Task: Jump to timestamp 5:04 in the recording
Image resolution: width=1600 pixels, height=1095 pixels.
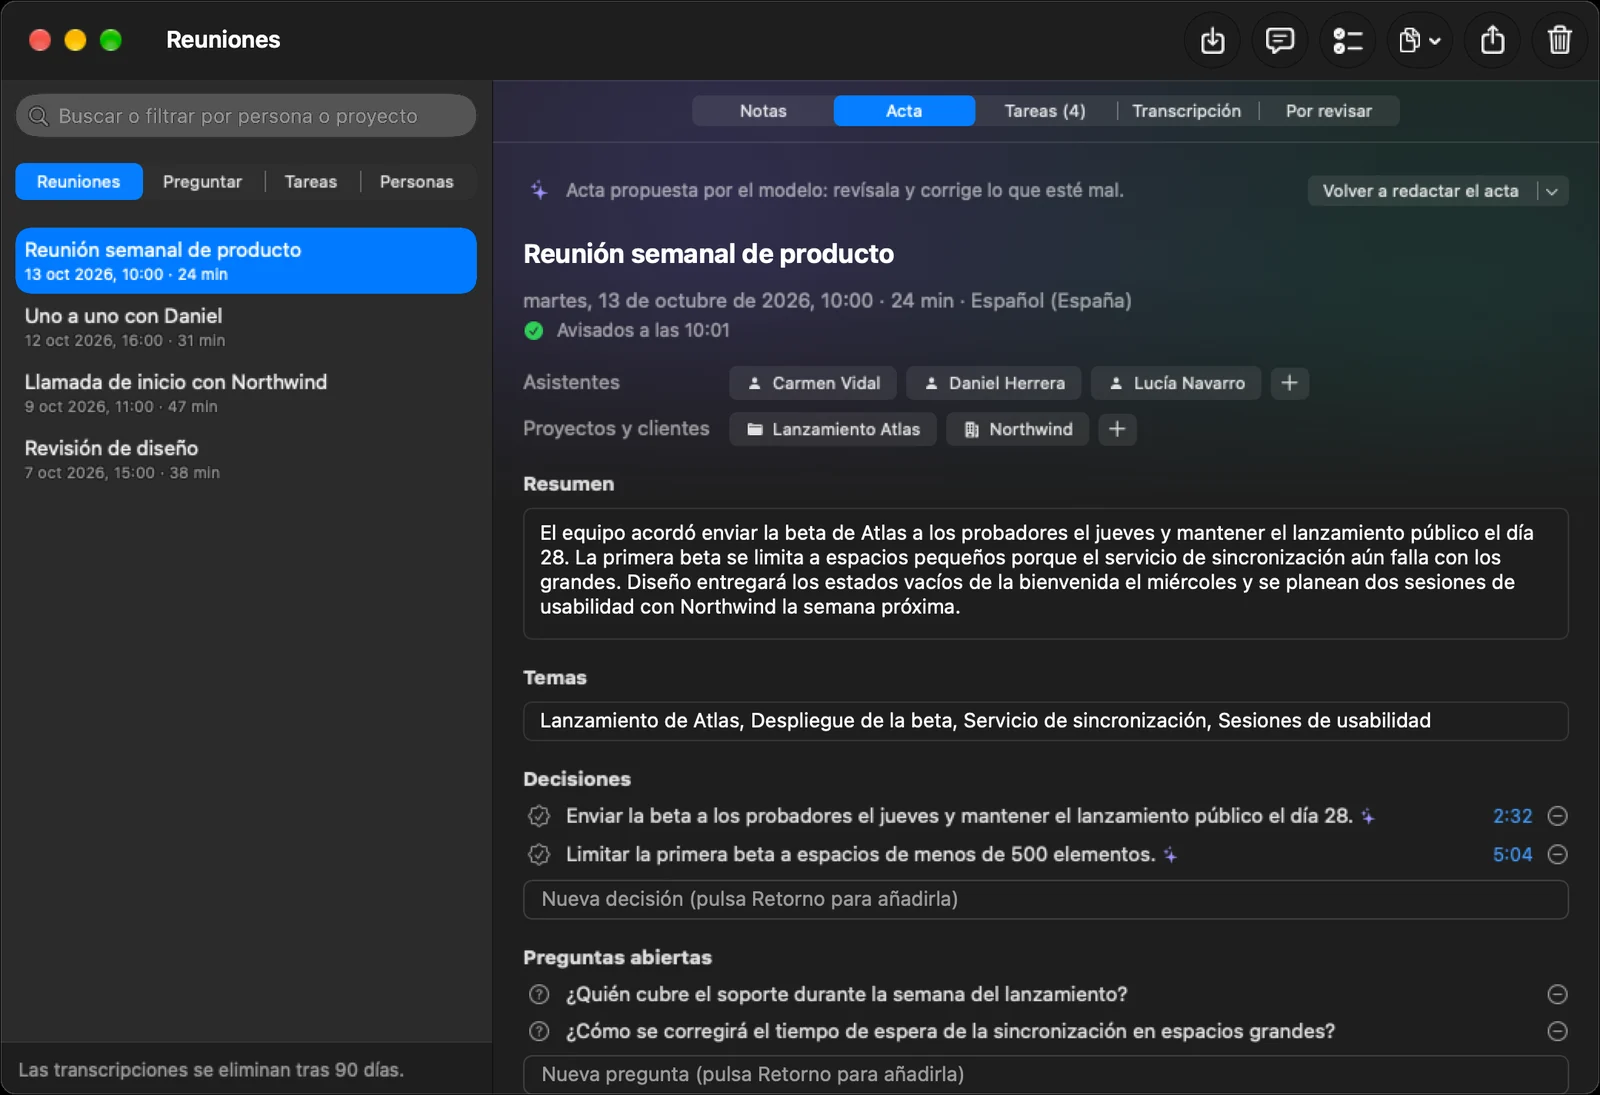Action: click(1512, 854)
